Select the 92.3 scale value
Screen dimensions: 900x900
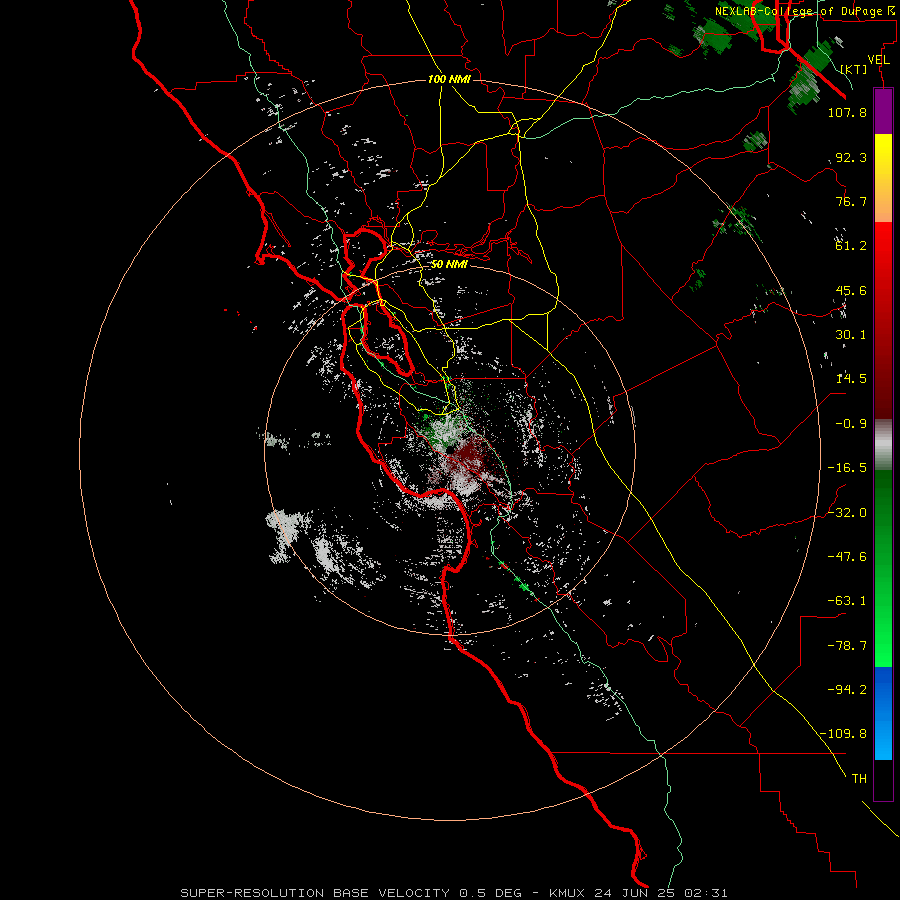click(851, 157)
